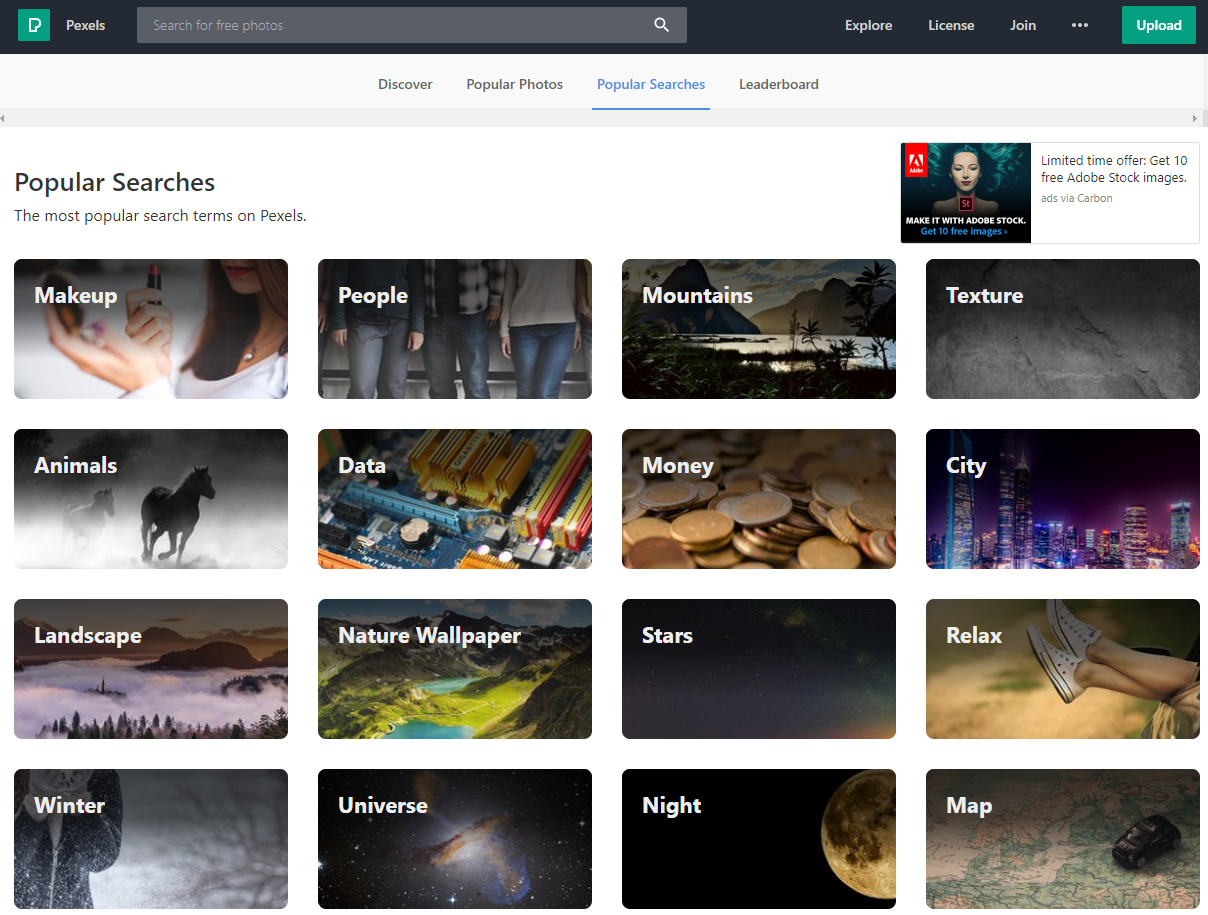Click the Adobe Stock ad image

coord(965,192)
